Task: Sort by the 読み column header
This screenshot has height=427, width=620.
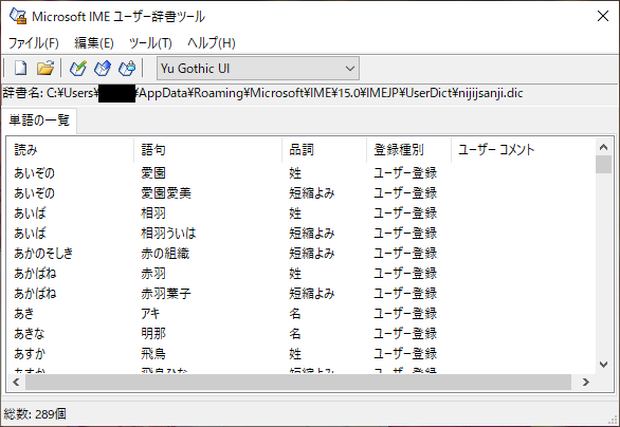Action: (70, 150)
